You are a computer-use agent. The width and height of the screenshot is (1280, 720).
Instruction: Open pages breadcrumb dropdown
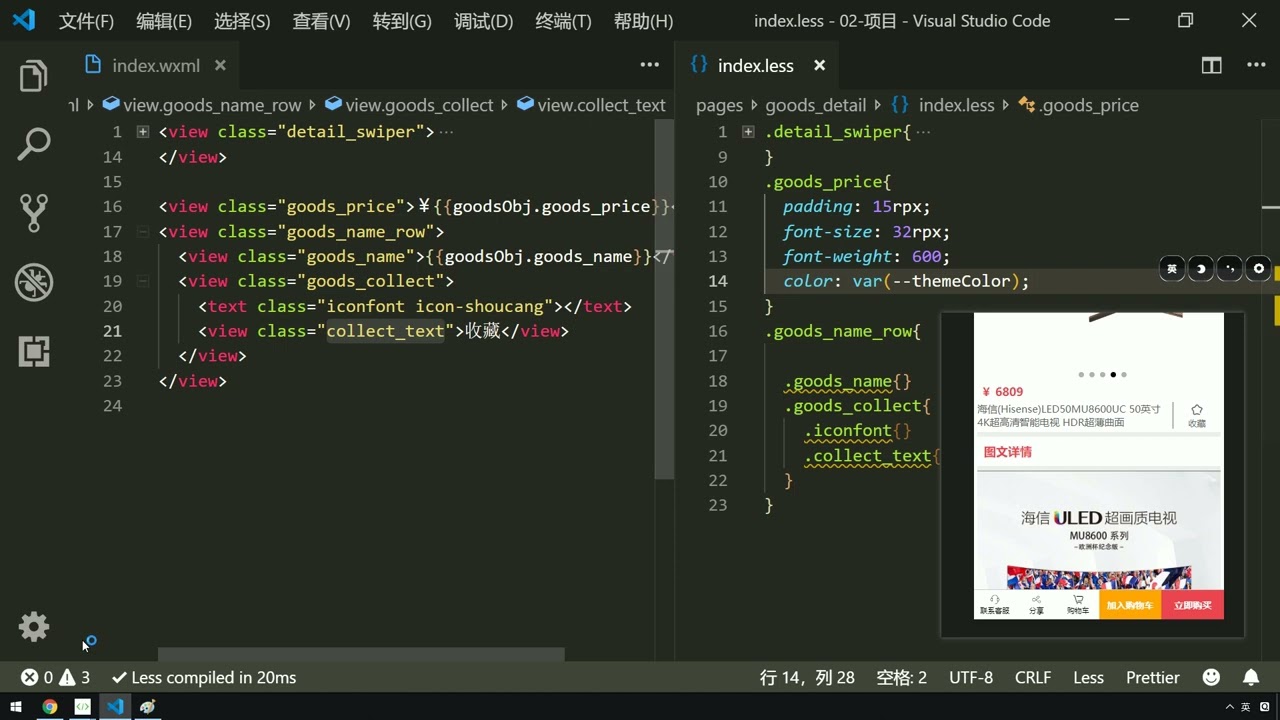[x=720, y=105]
